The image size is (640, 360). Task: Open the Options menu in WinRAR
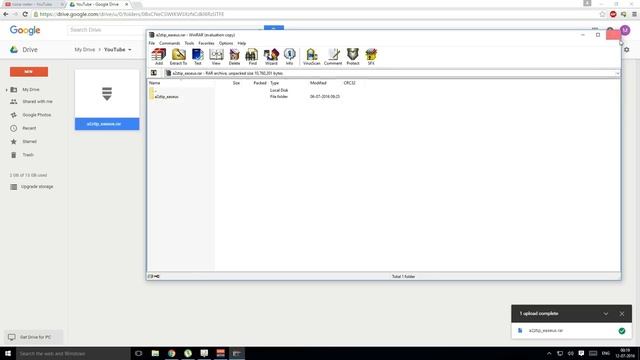[226, 43]
